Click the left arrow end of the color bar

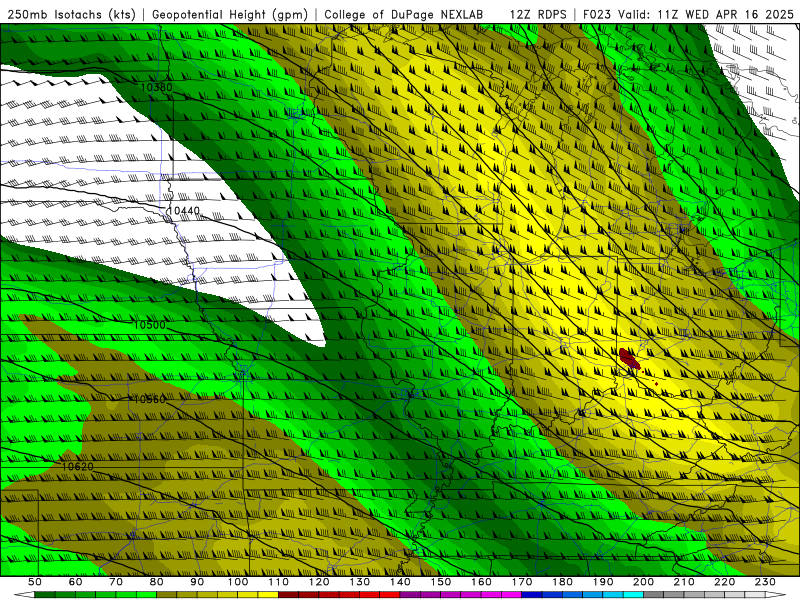tap(24, 595)
